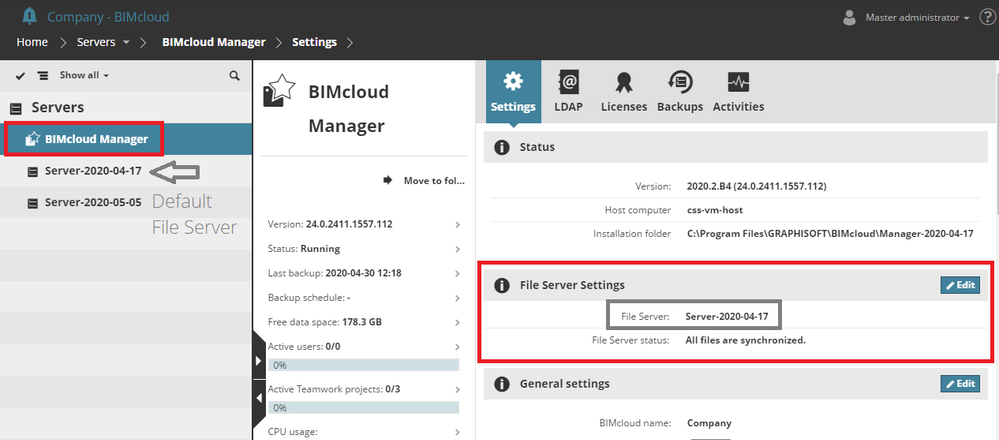
Task: Click the BIMcloud name value Company
Action: (x=709, y=423)
